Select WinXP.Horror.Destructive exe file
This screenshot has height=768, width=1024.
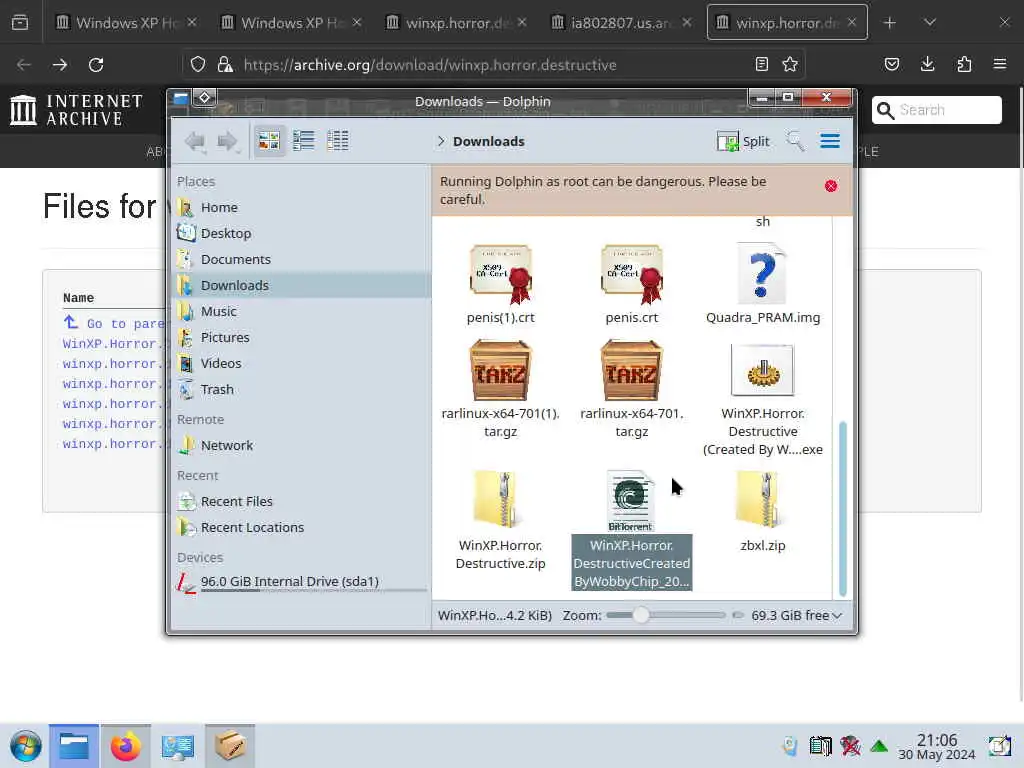[763, 400]
